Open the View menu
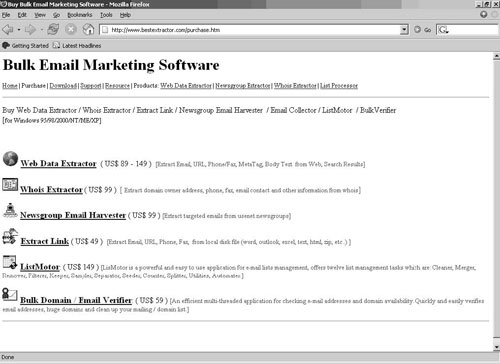This screenshot has width=500, height=364. (40, 15)
